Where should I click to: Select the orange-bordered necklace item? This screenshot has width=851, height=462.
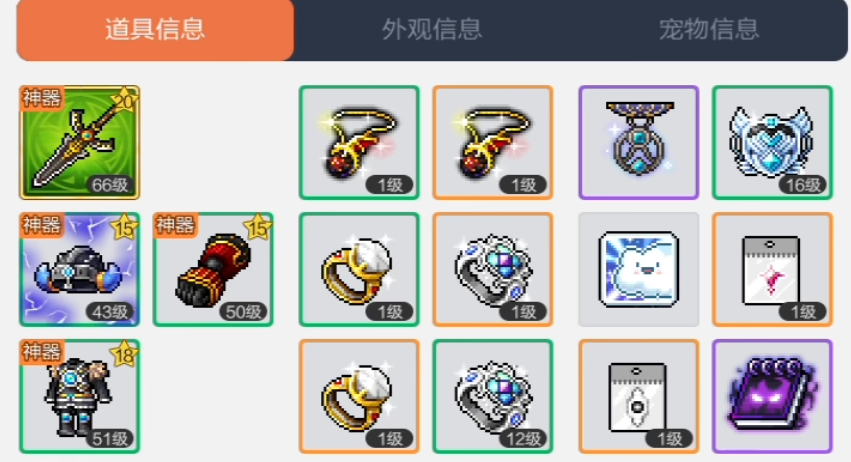(493, 142)
